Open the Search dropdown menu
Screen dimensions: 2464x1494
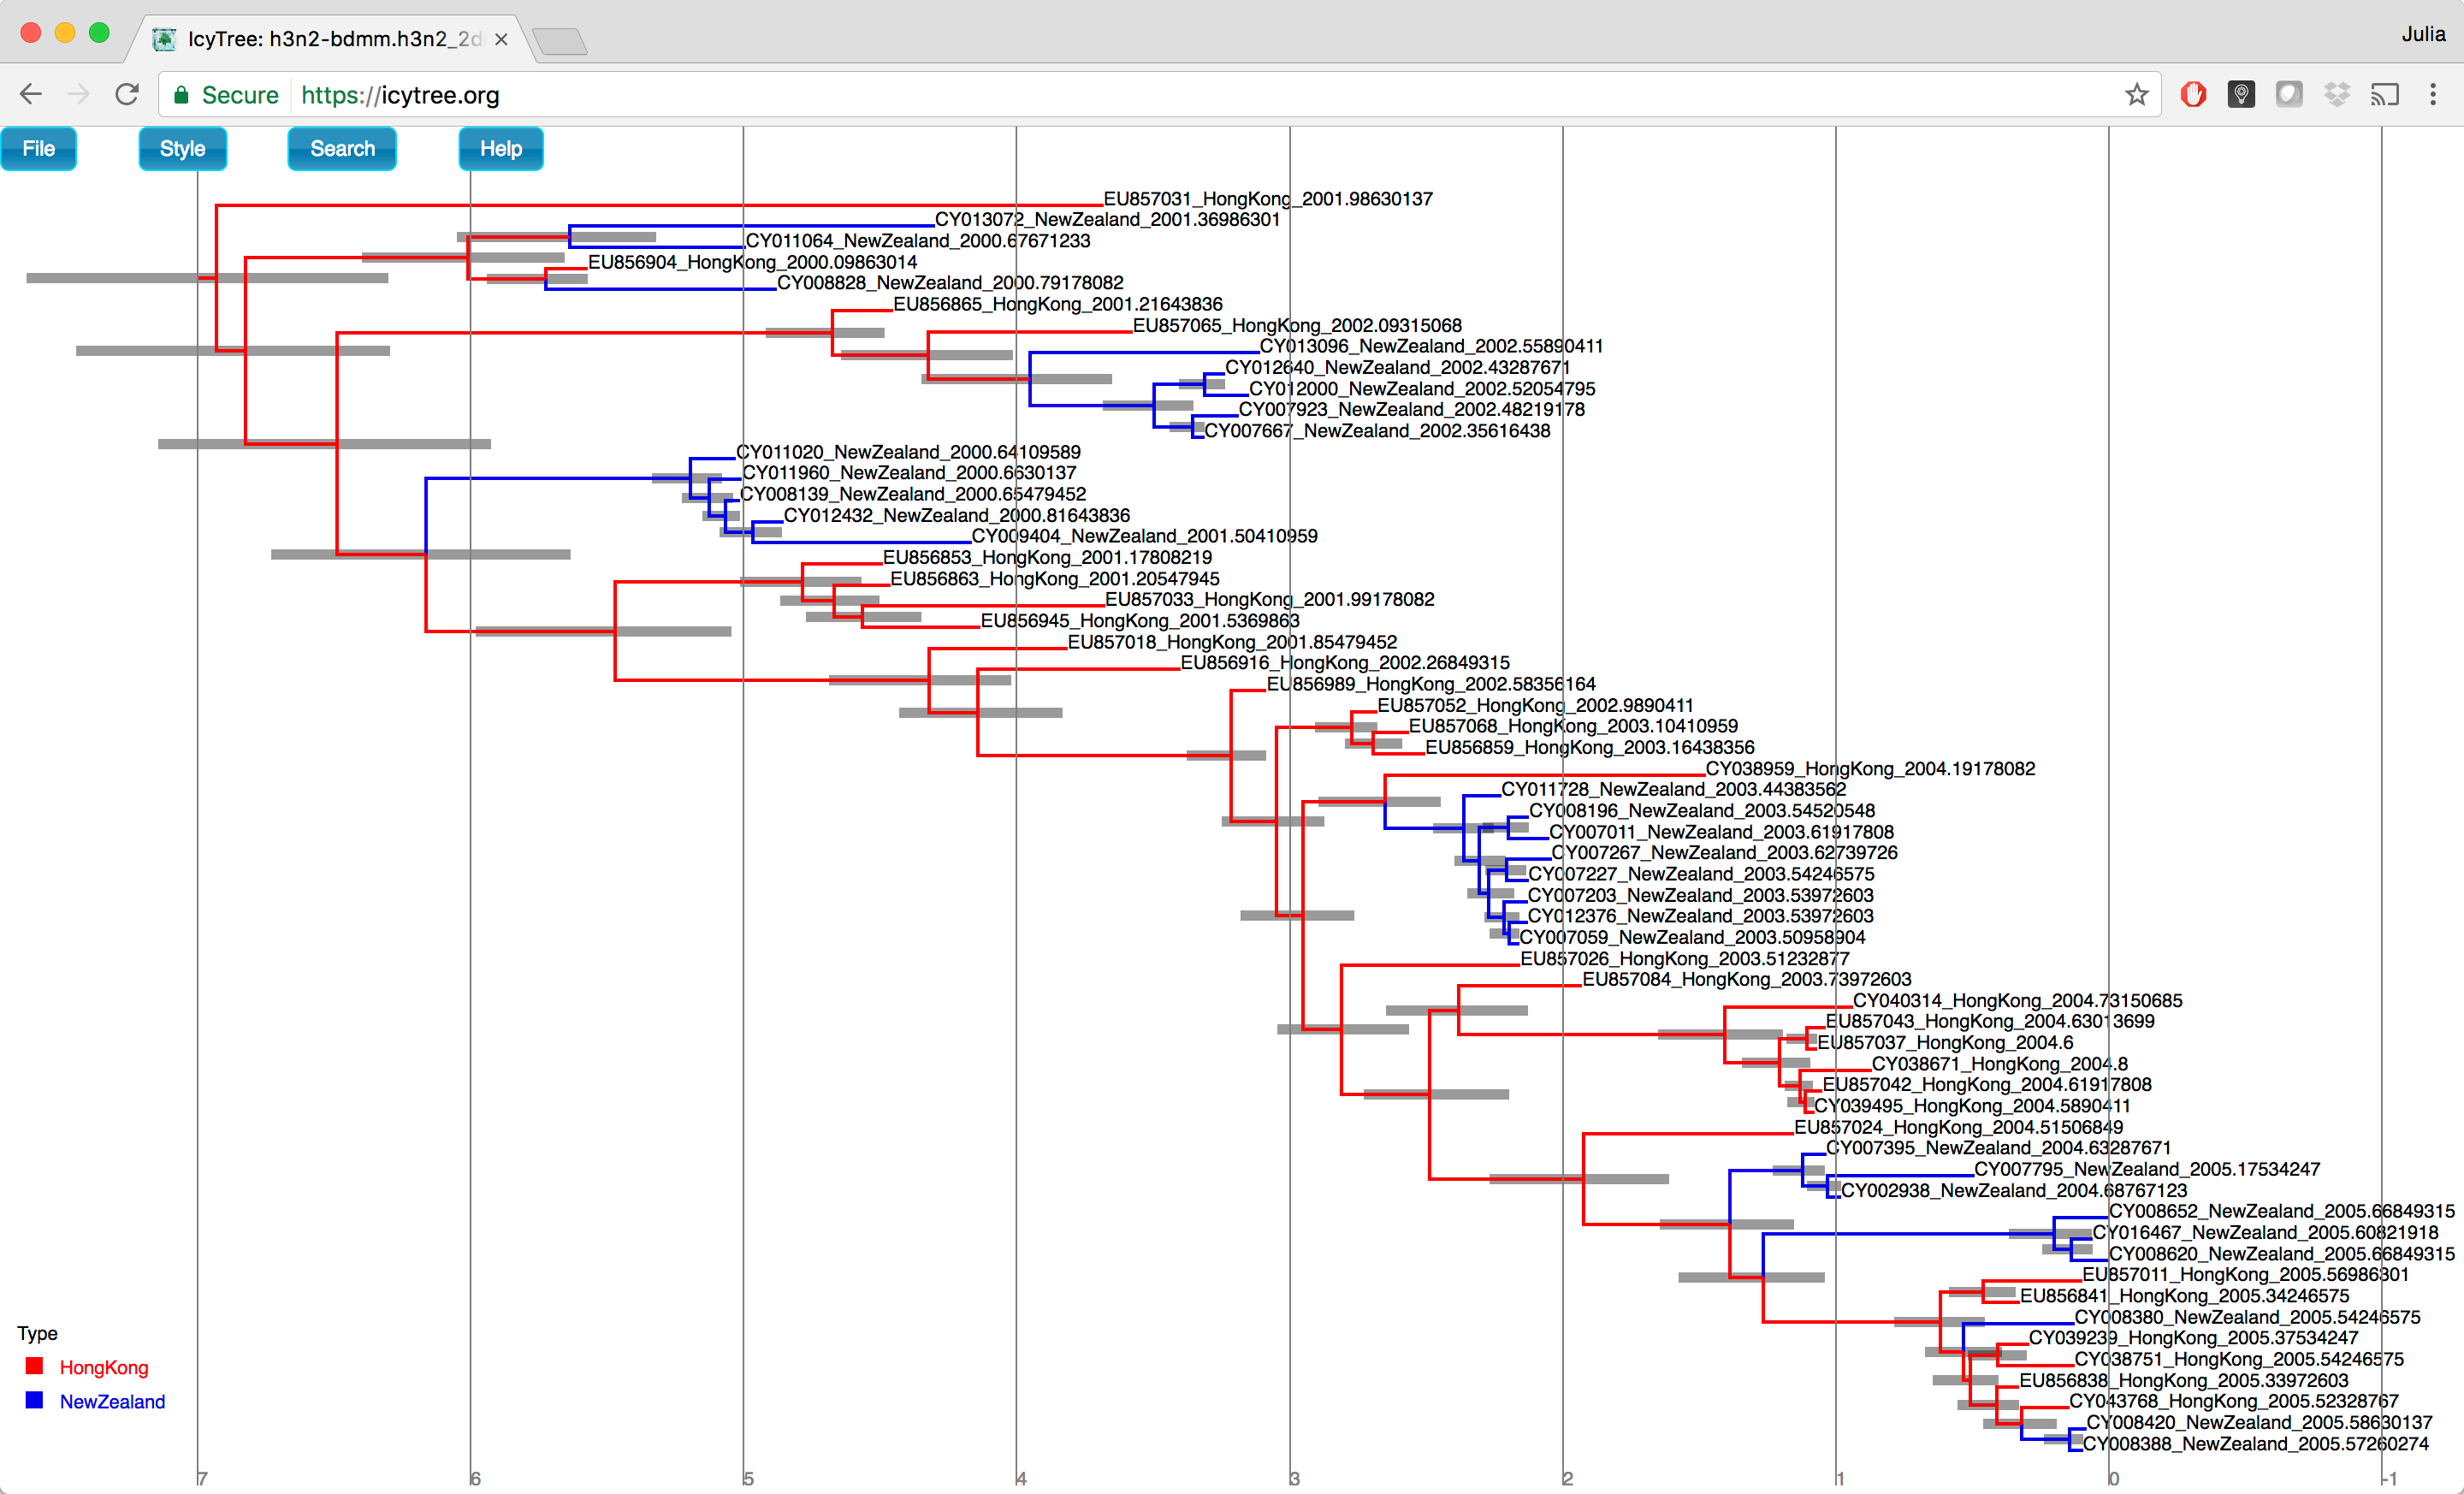click(342, 149)
